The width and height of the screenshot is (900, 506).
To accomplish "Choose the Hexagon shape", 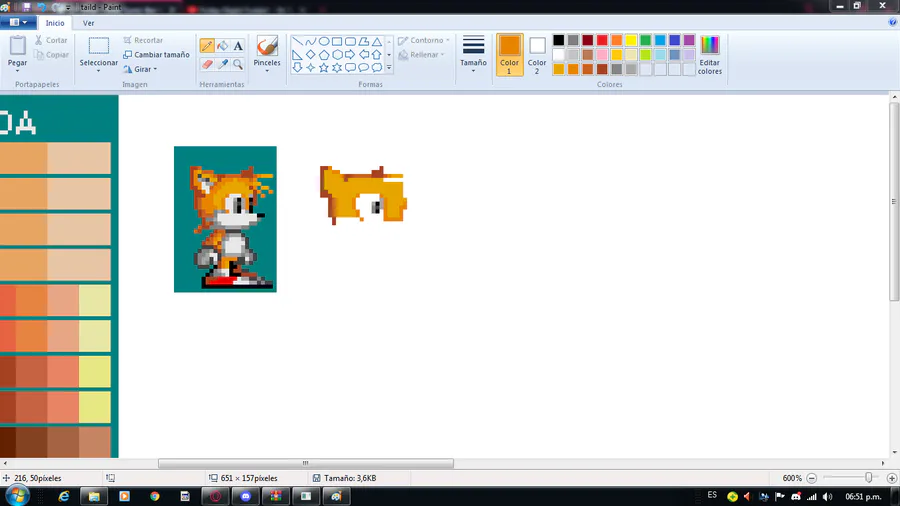I will tap(337, 55).
